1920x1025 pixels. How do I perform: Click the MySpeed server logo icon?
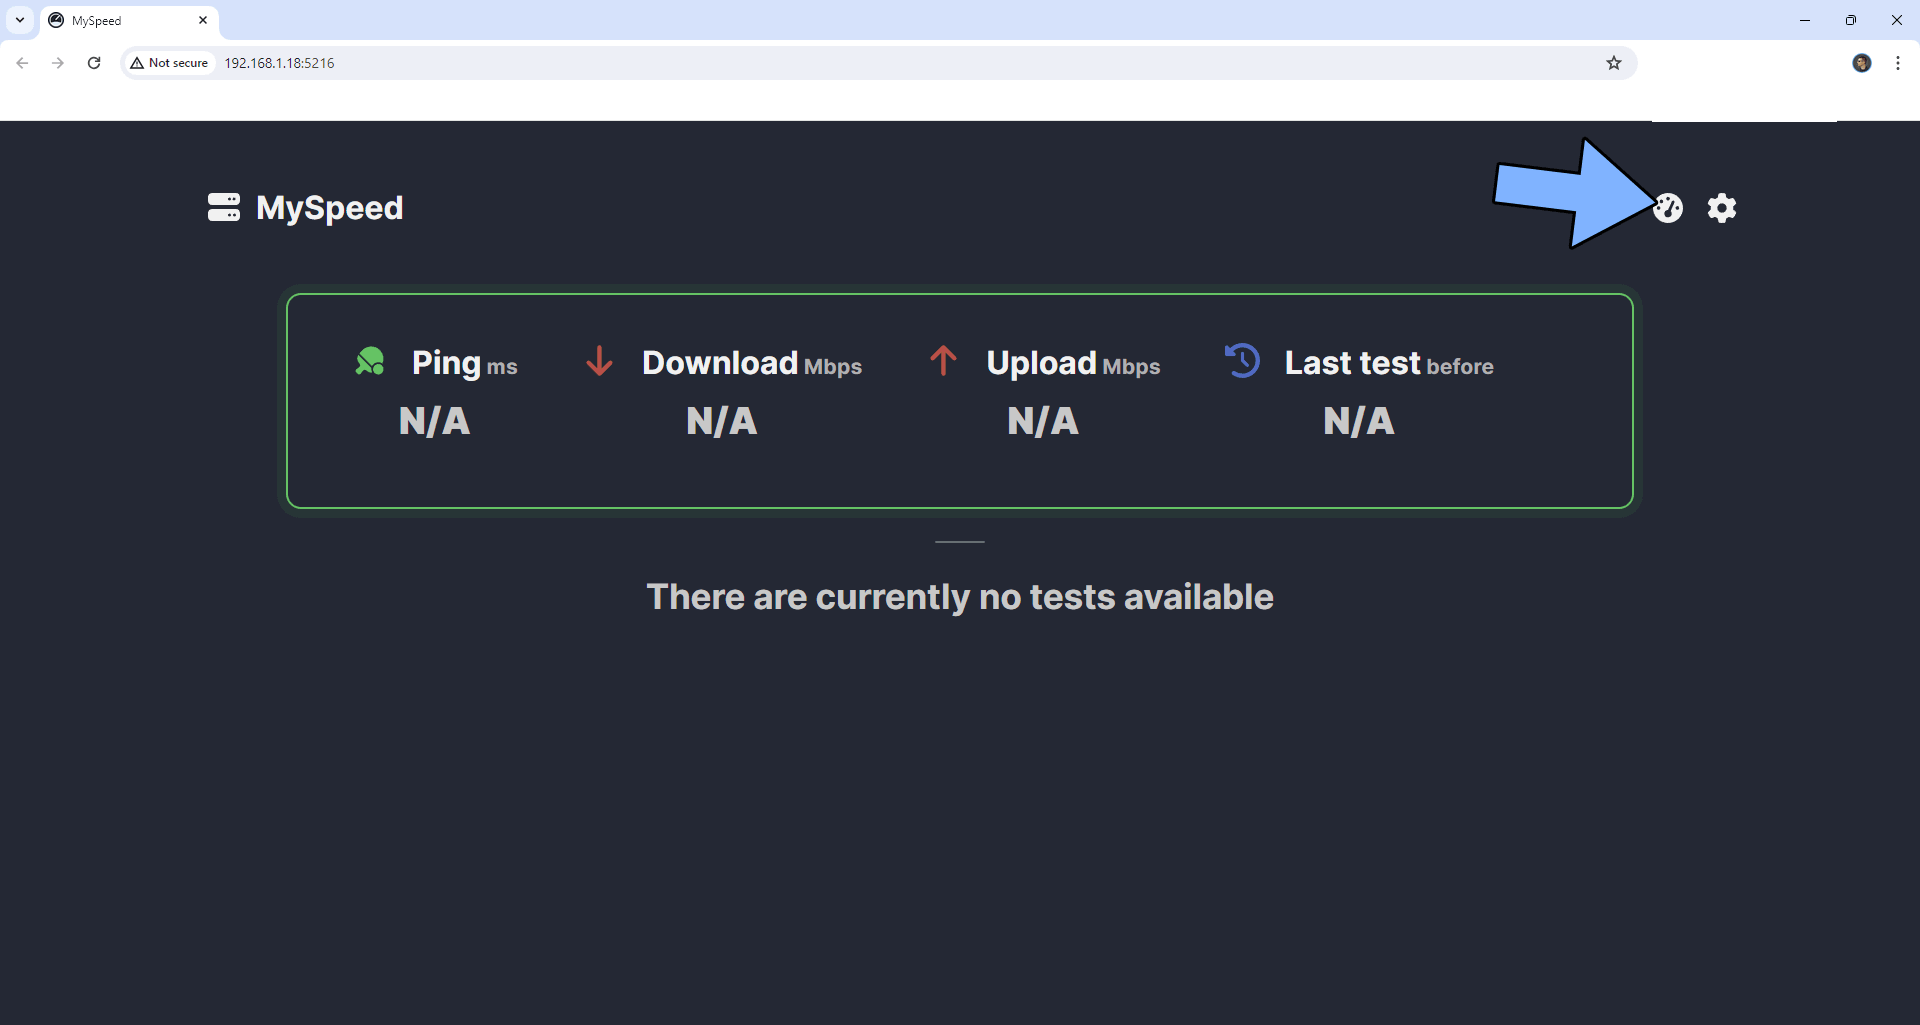click(x=224, y=208)
